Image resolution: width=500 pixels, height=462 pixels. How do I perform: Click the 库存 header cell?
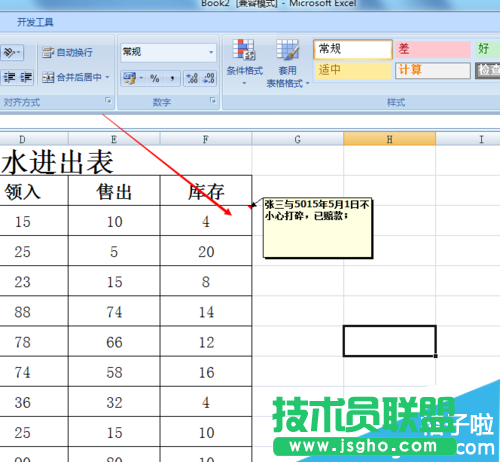point(206,191)
